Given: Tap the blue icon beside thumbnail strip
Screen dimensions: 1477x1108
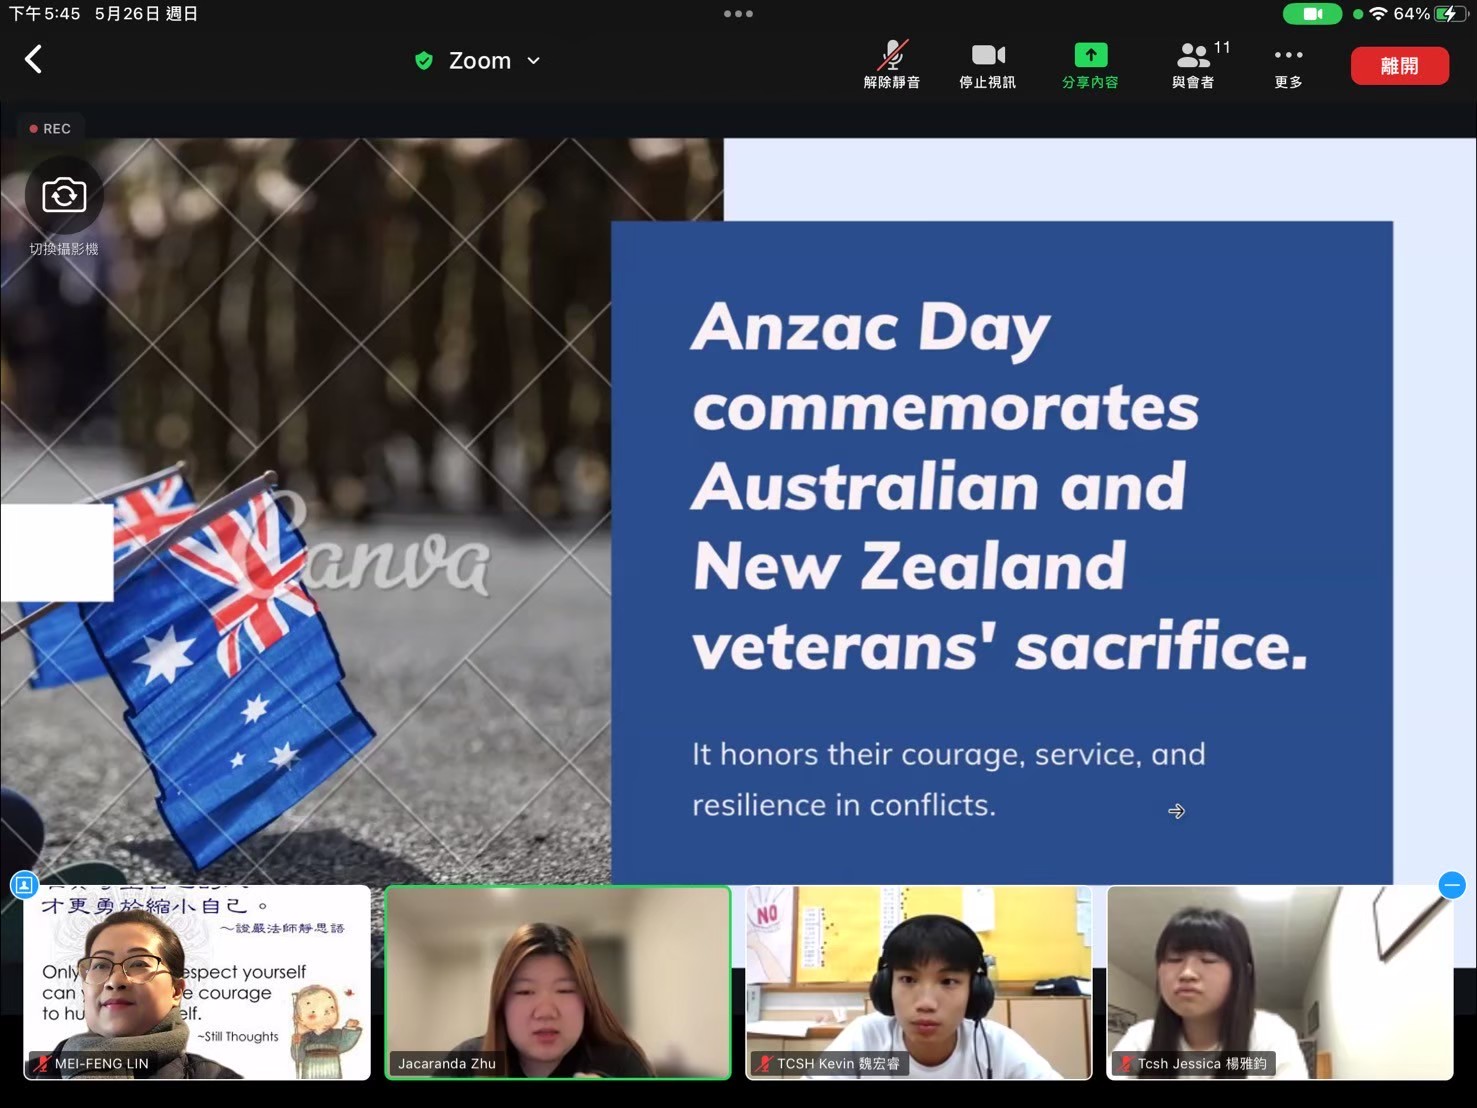Looking at the screenshot, I should (24, 885).
